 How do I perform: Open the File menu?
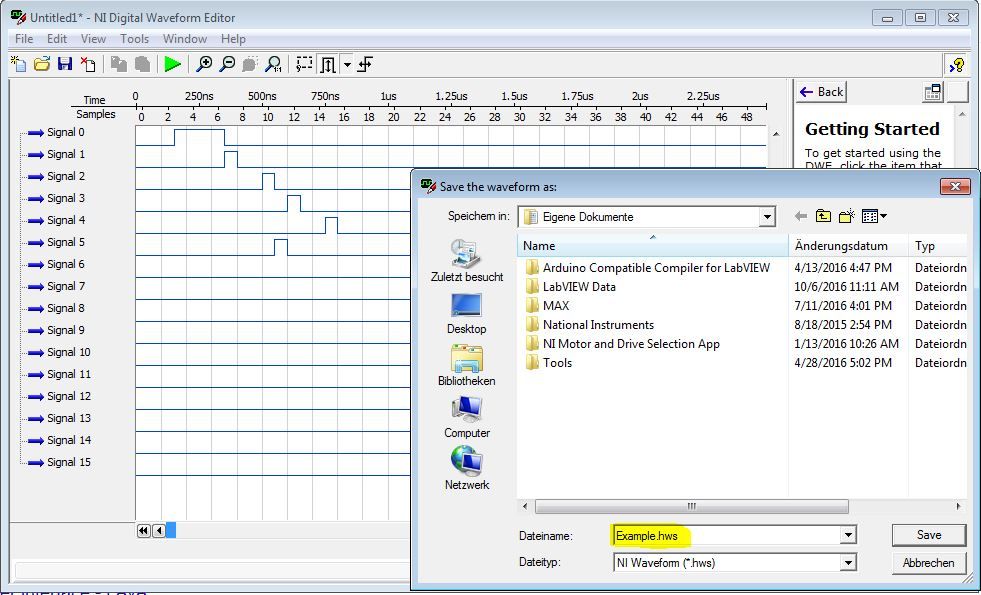24,39
